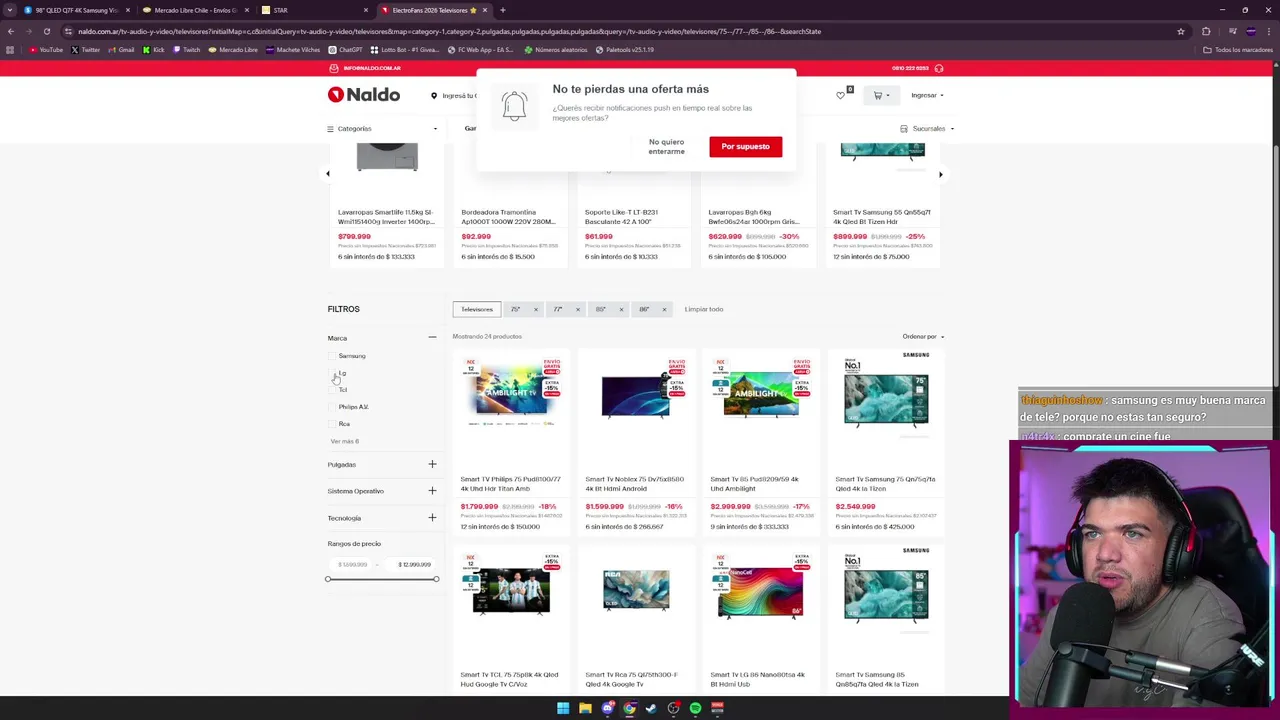Open the wishlist heart icon
This screenshot has width=1280, height=720.
pyautogui.click(x=841, y=96)
